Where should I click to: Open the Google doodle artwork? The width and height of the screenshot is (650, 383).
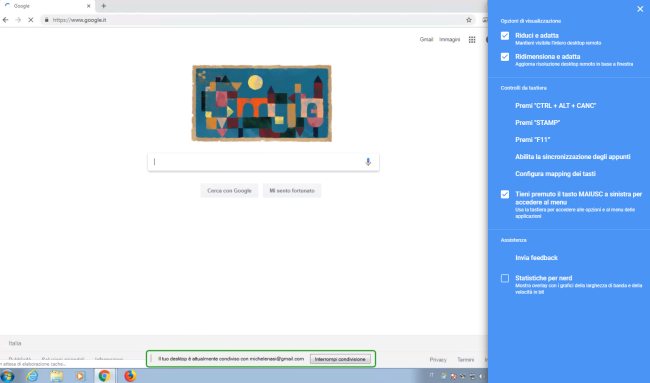point(262,103)
